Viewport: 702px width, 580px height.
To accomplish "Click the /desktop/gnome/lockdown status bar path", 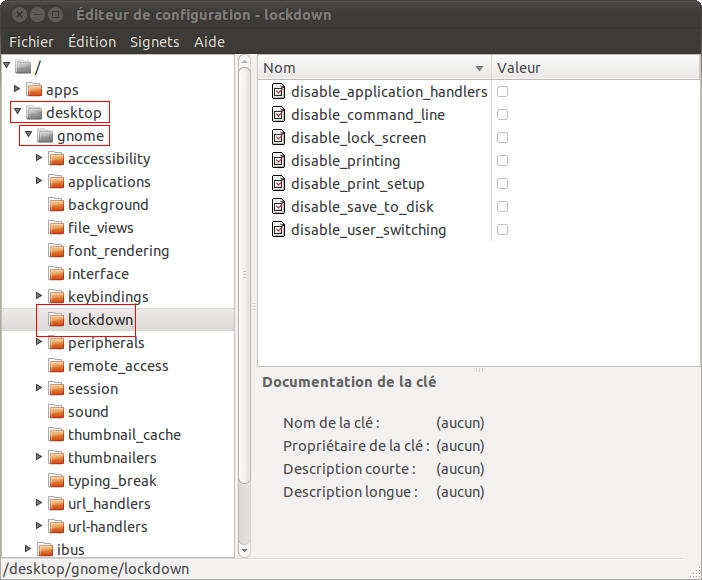I will (x=96, y=569).
